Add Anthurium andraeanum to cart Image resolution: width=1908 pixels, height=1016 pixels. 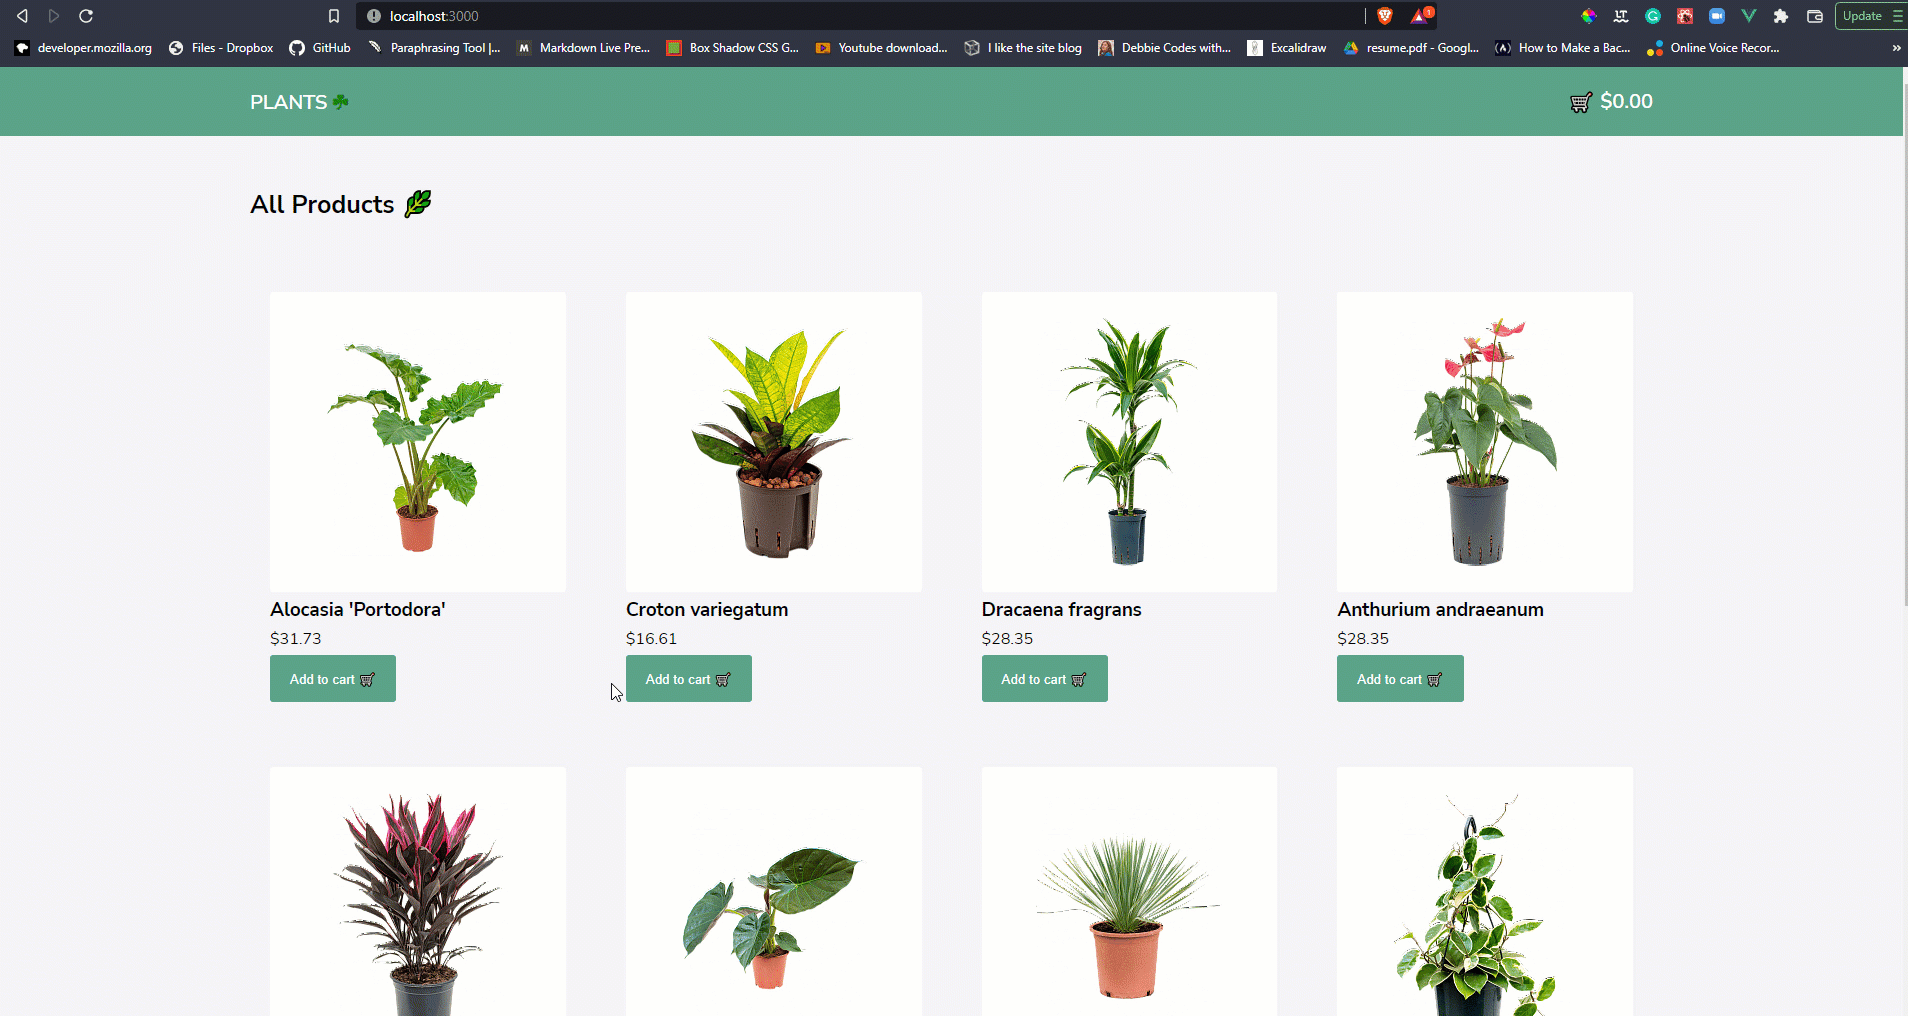1400,679
